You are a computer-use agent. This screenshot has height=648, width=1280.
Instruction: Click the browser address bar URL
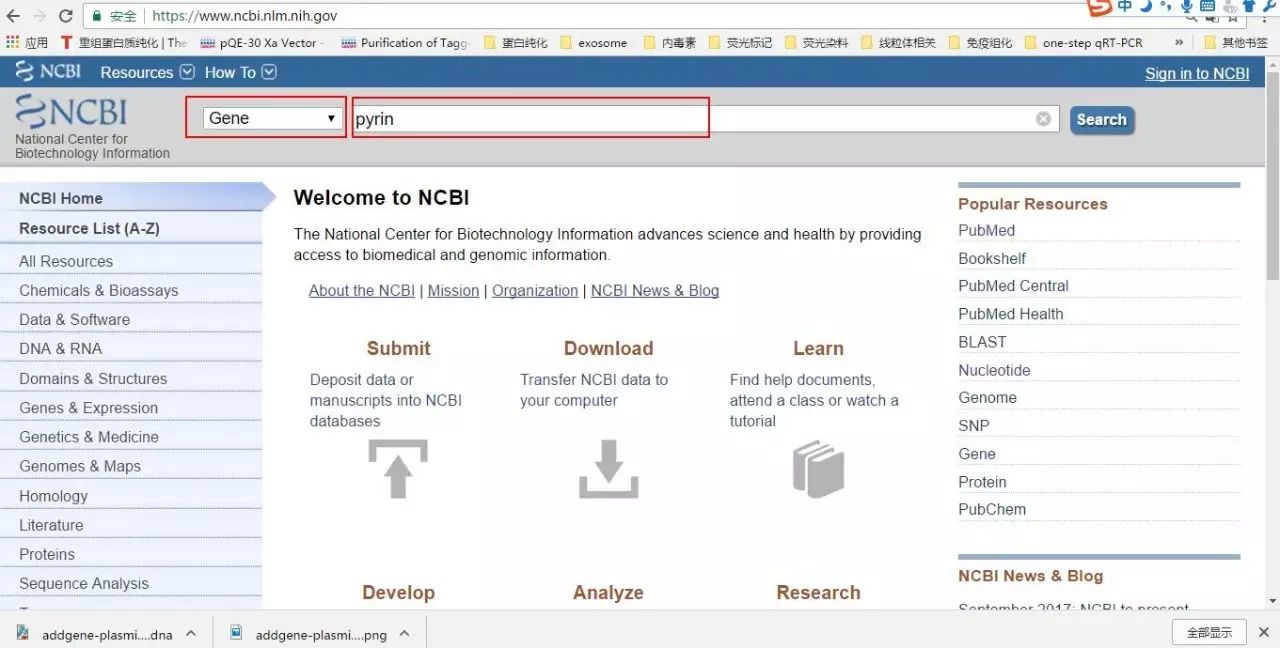pos(245,16)
